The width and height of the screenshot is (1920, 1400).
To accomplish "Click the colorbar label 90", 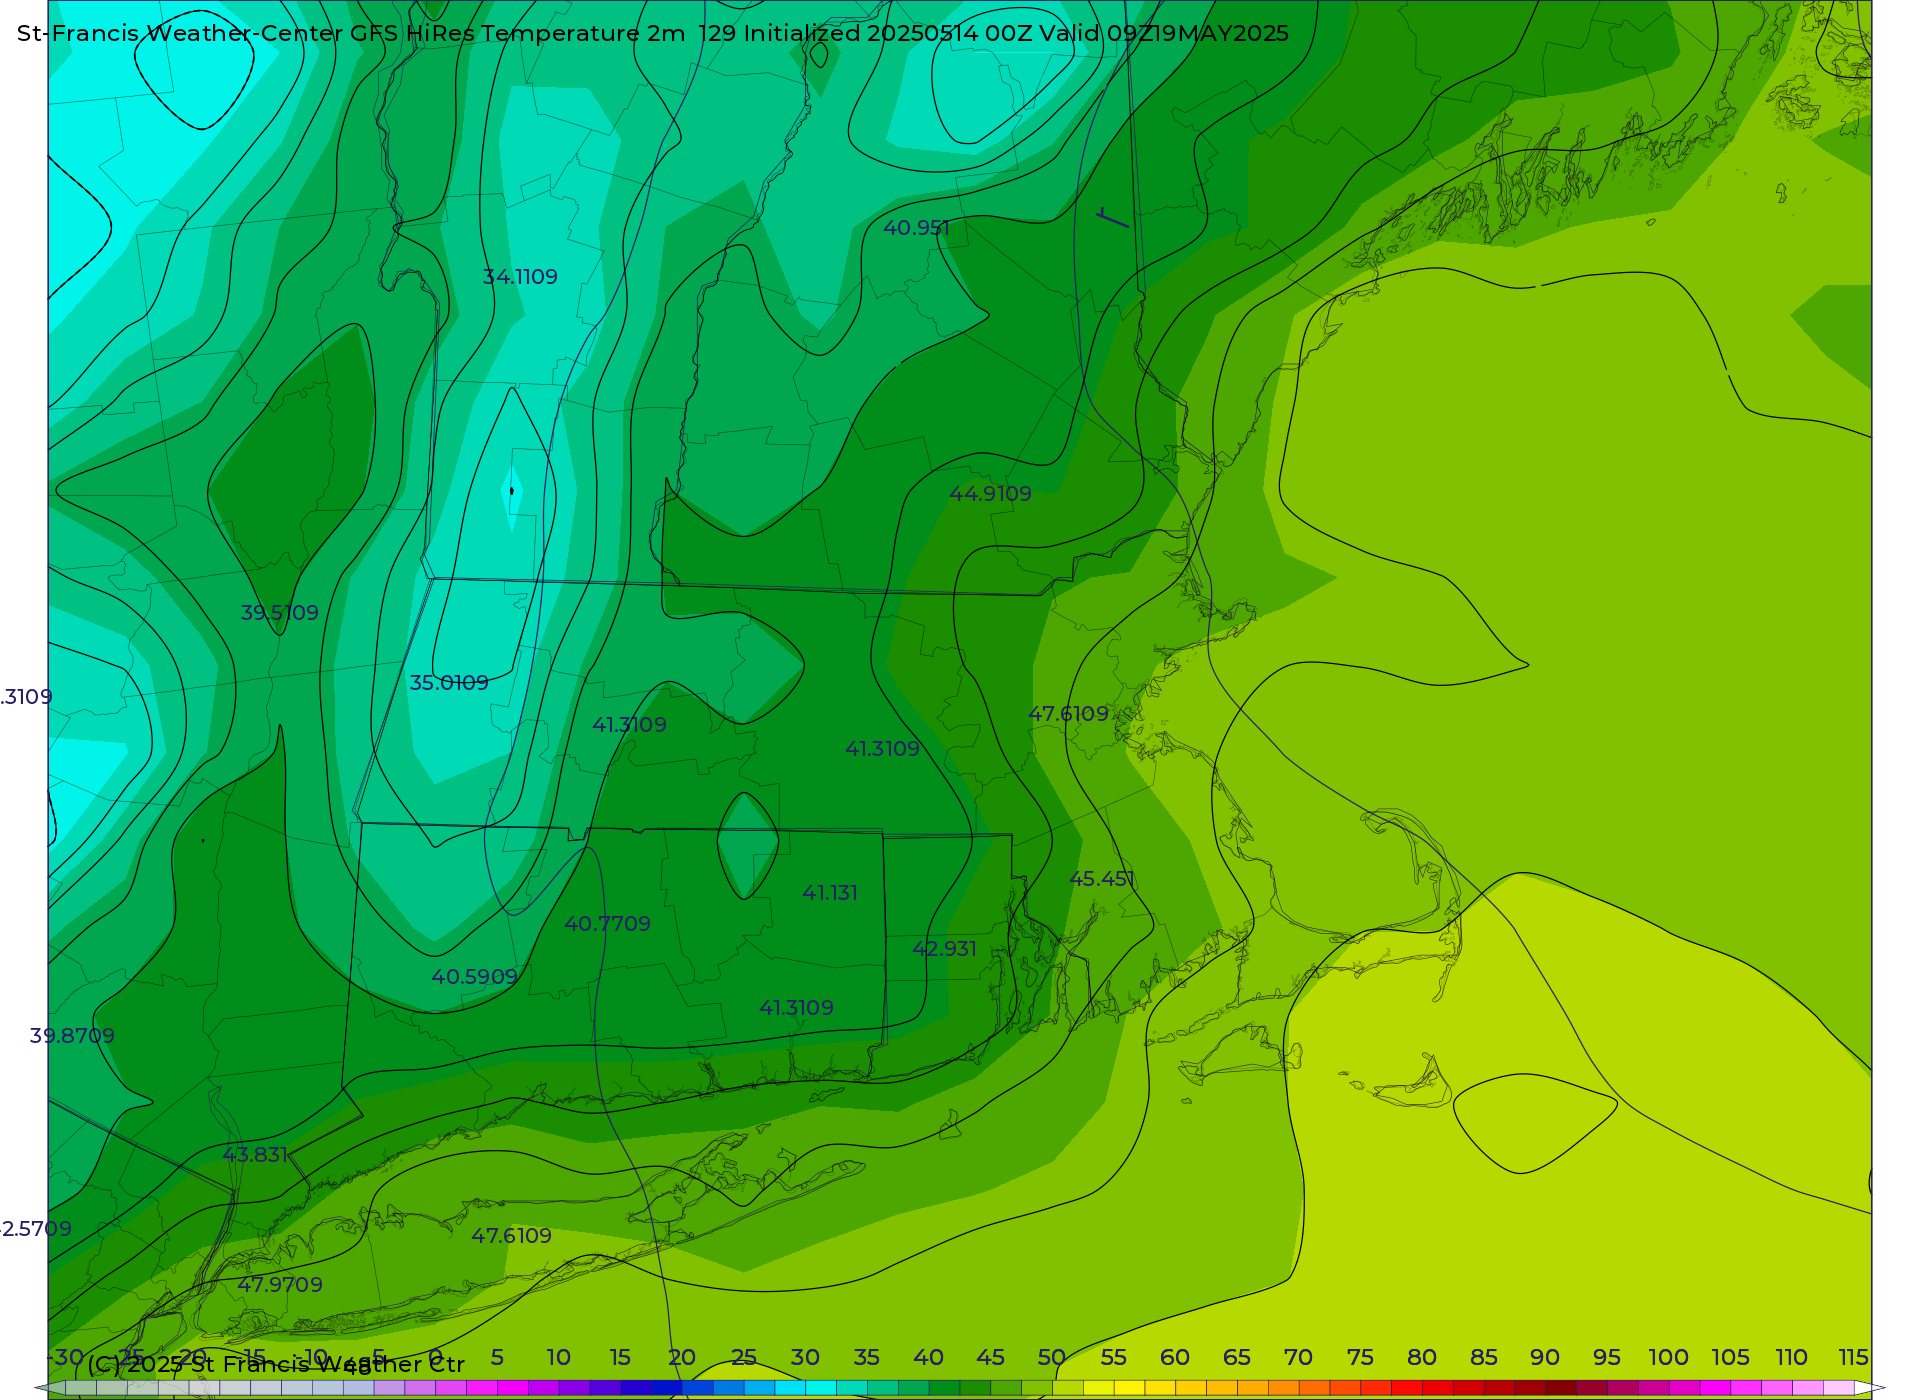I will [x=1545, y=1358].
